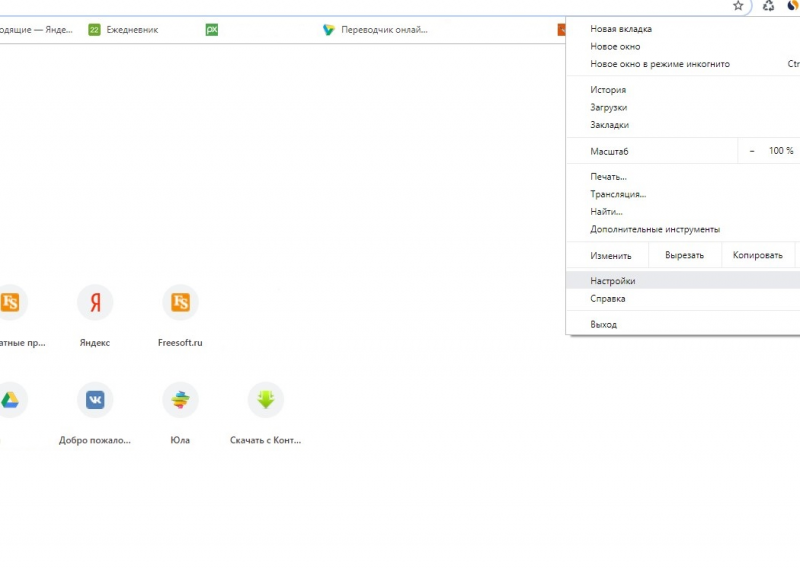Open the Яндекс shortcut tile
Screen dimensions: 800x569
pyautogui.click(x=95, y=316)
